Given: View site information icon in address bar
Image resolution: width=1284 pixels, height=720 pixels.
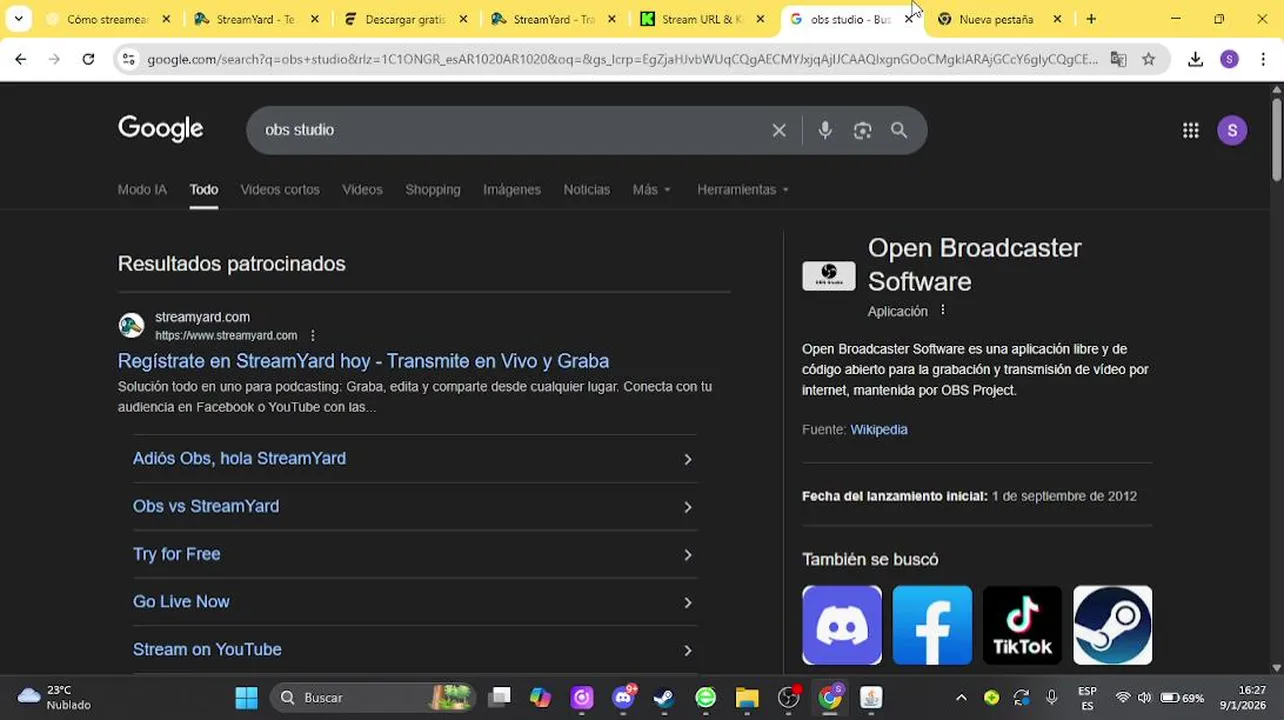Looking at the screenshot, I should tap(128, 59).
